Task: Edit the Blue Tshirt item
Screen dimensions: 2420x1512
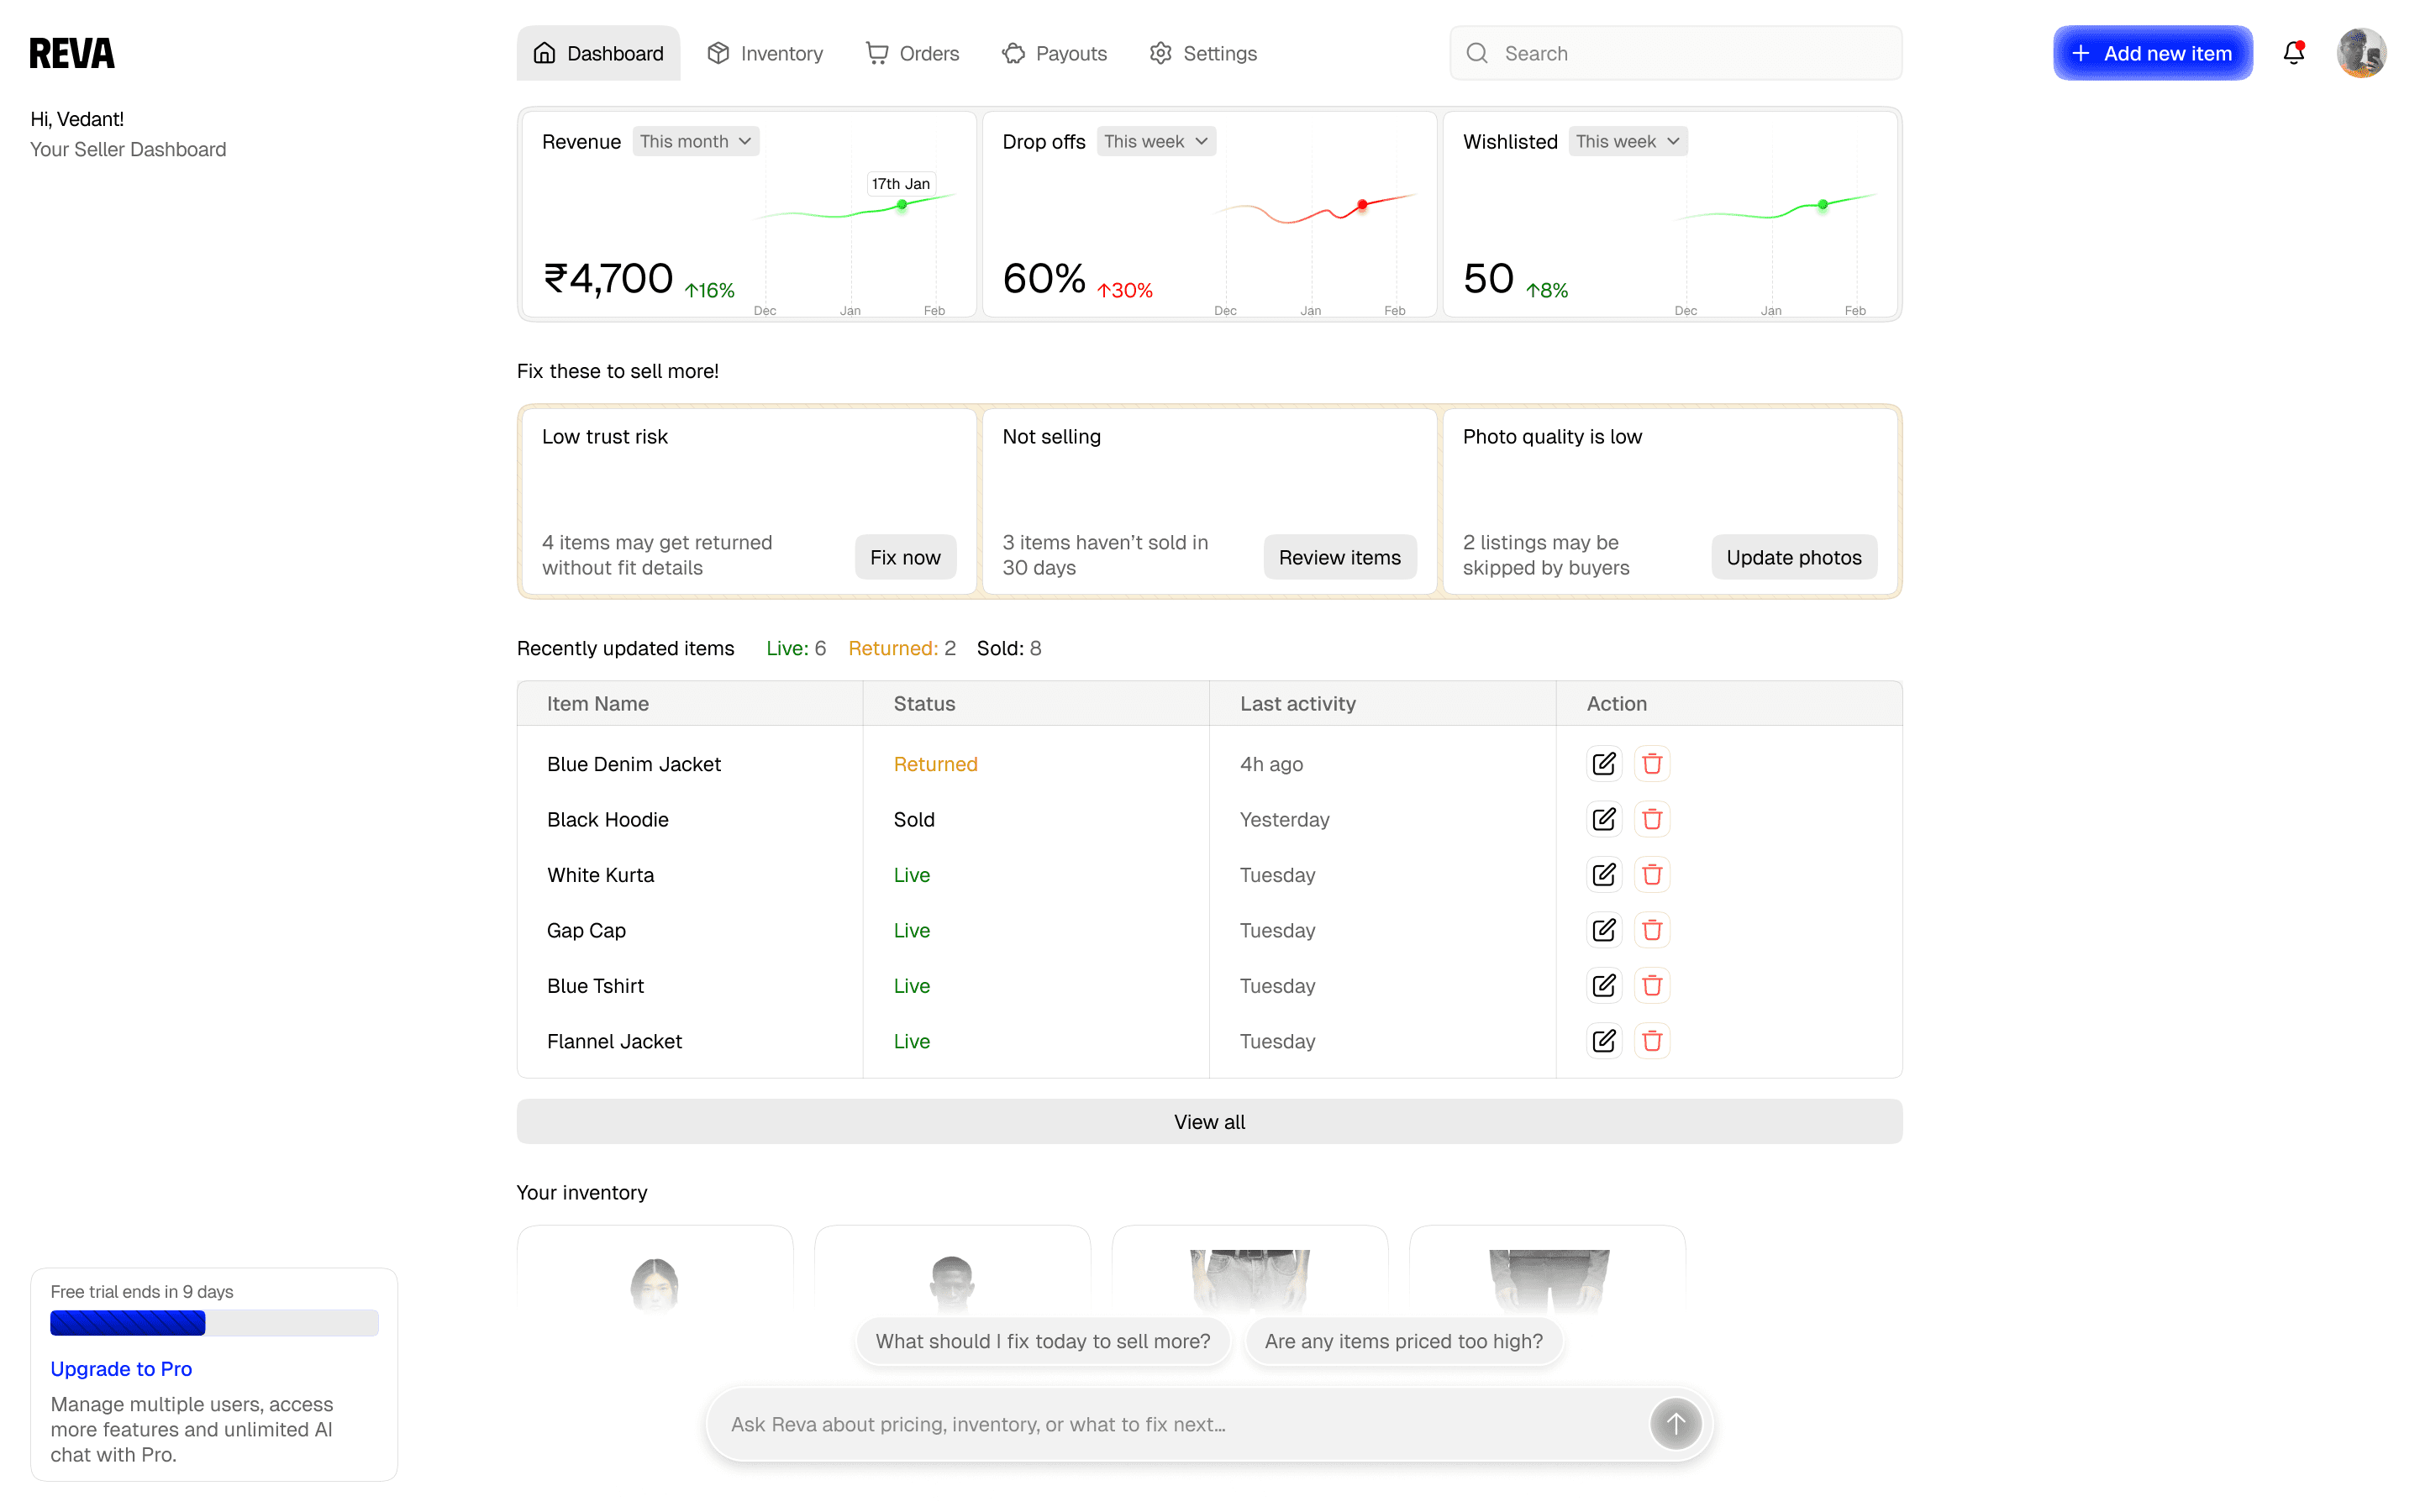Action: point(1603,986)
